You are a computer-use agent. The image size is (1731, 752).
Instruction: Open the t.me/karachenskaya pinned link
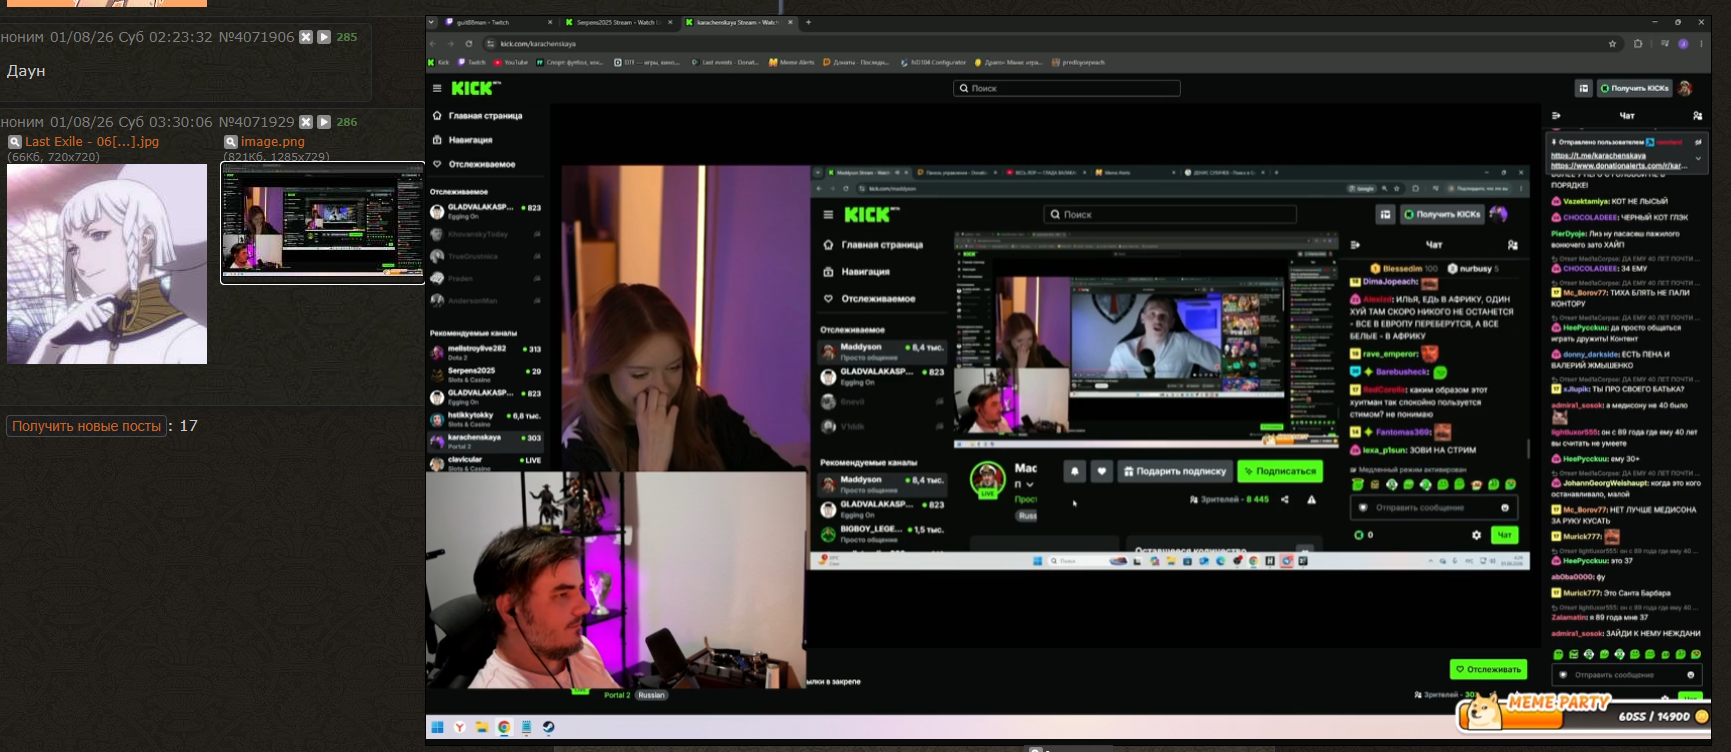[x=1598, y=156]
